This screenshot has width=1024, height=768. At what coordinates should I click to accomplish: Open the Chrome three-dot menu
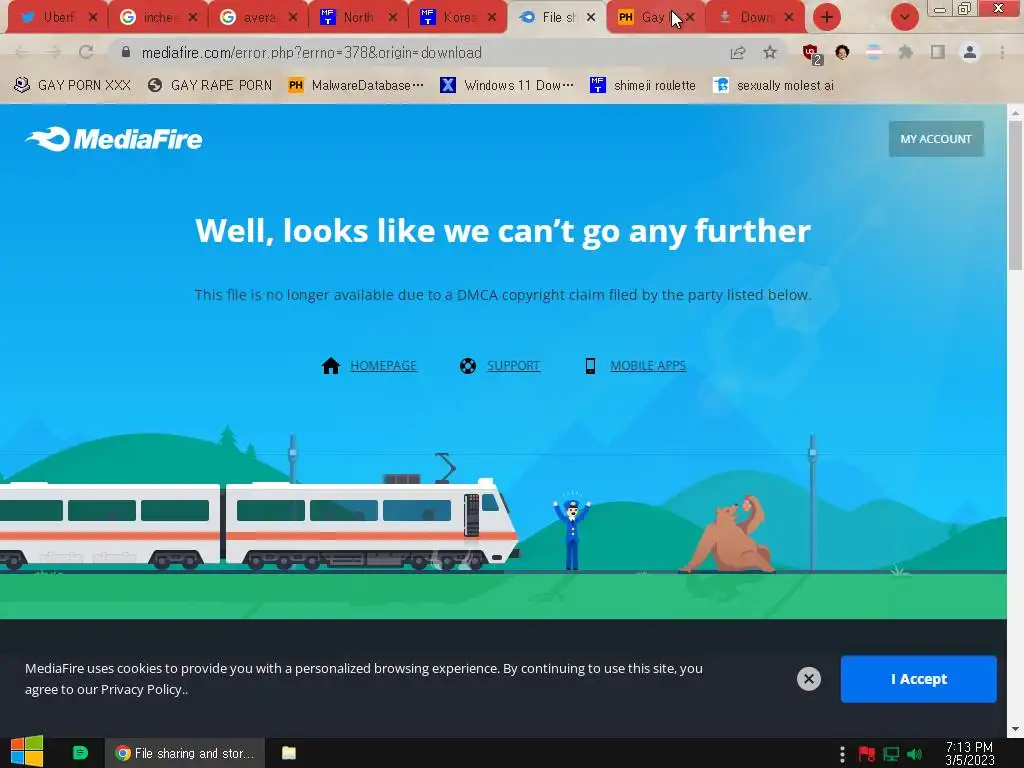pyautogui.click(x=1002, y=52)
